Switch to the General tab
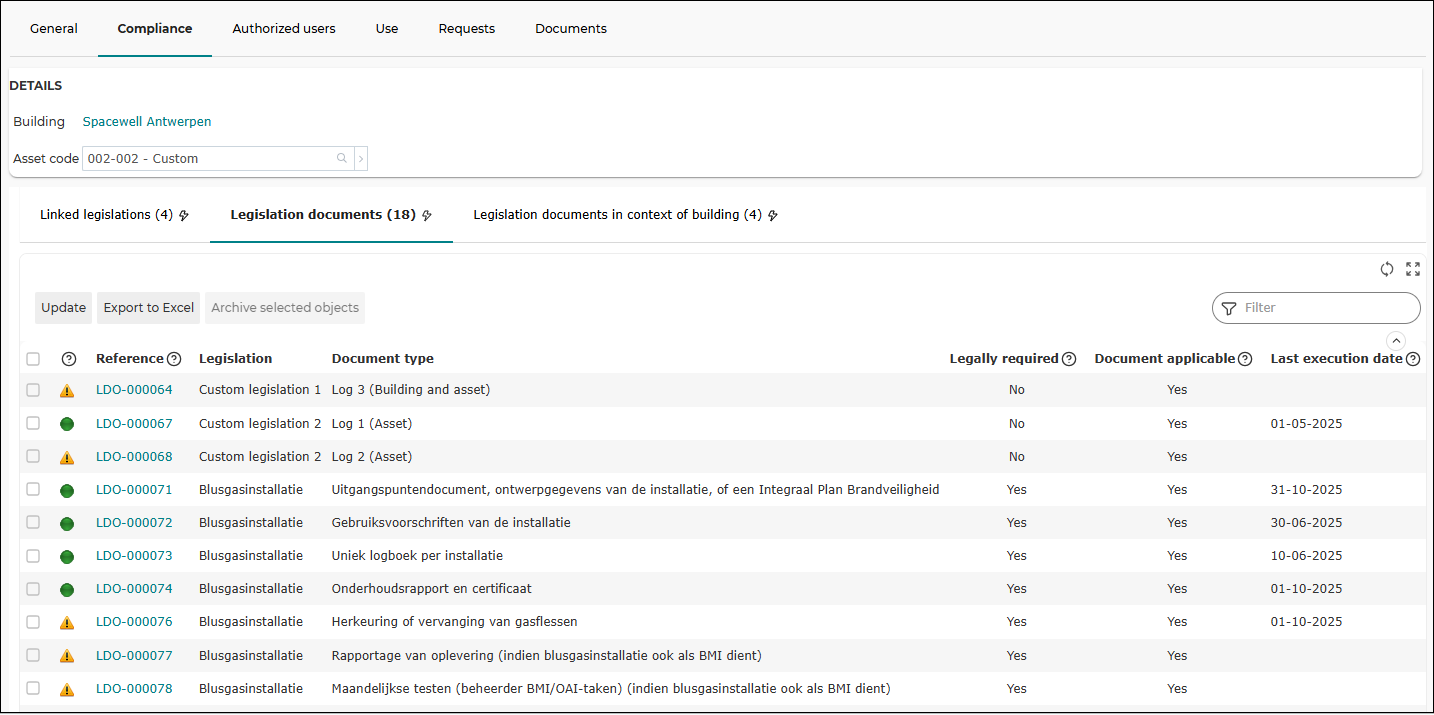Screen dimensions: 1434x715 [x=54, y=29]
